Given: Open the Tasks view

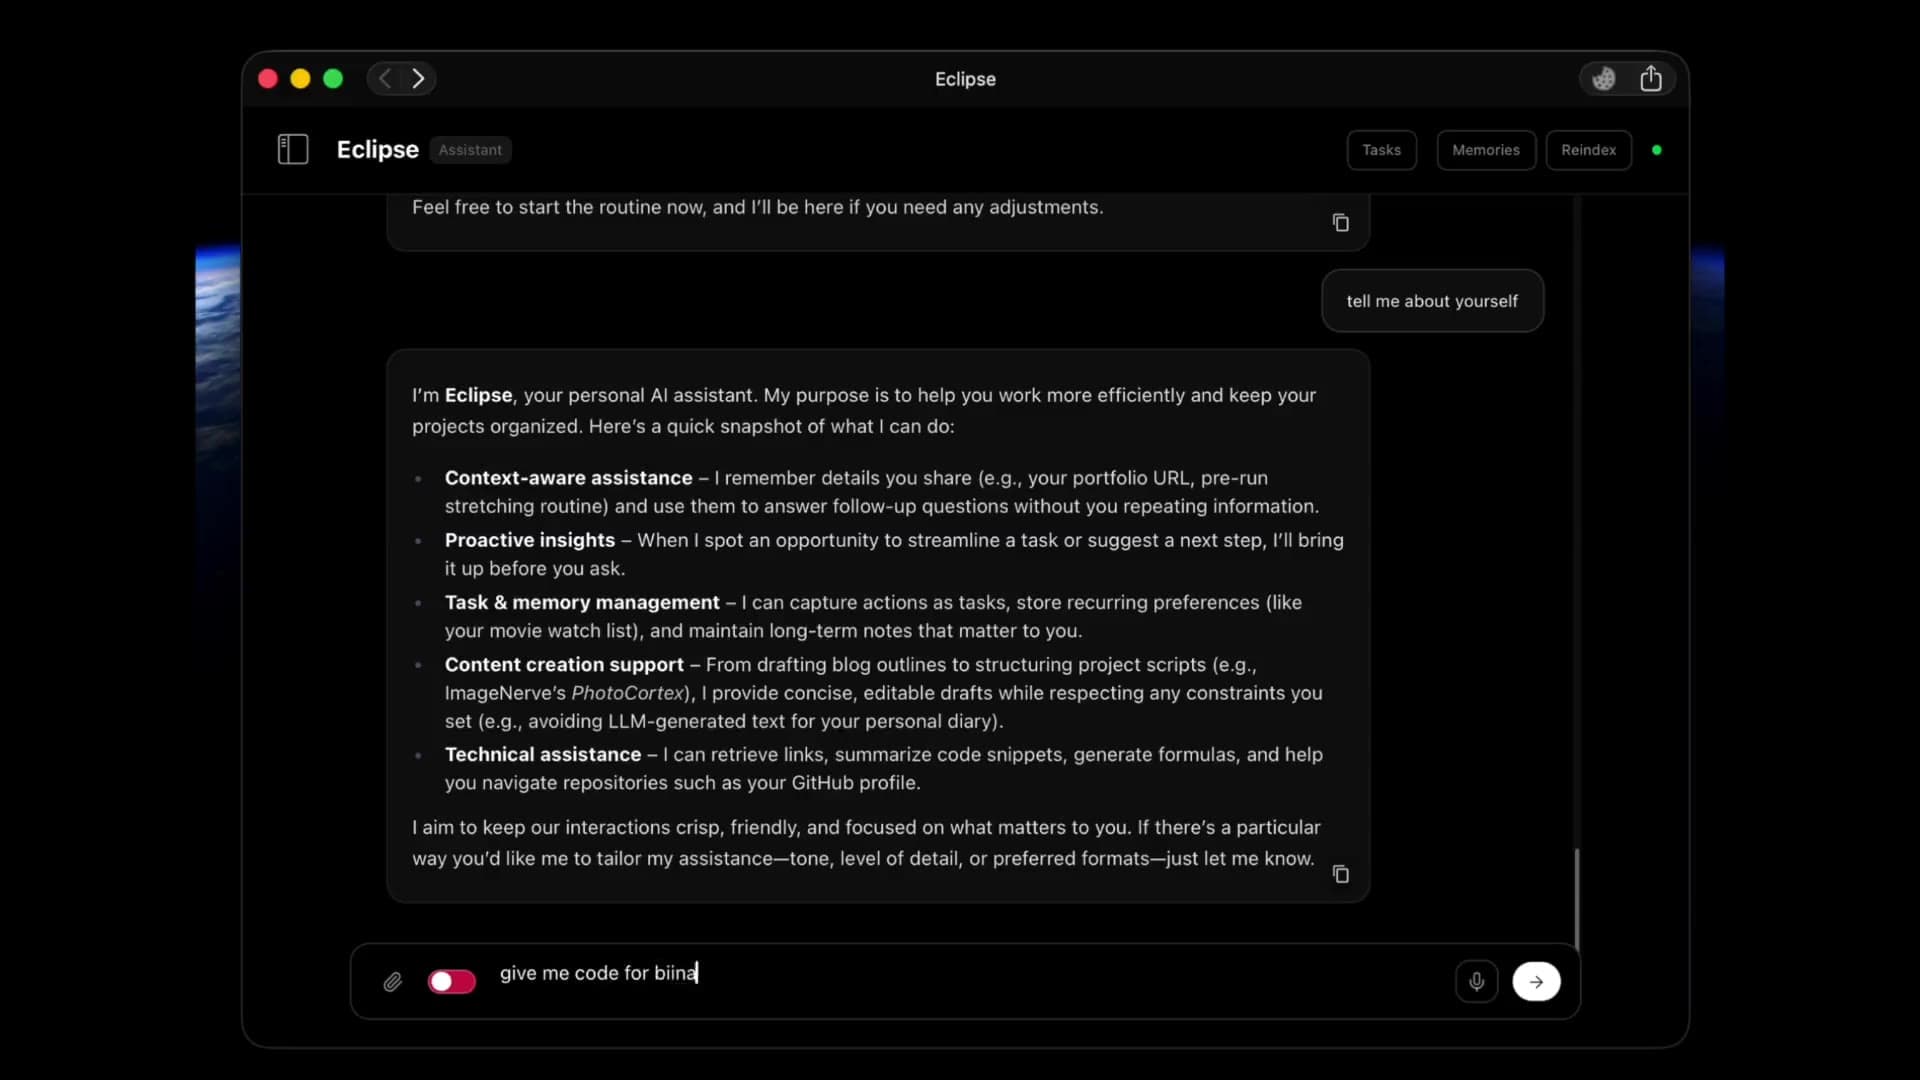Looking at the screenshot, I should (x=1381, y=150).
